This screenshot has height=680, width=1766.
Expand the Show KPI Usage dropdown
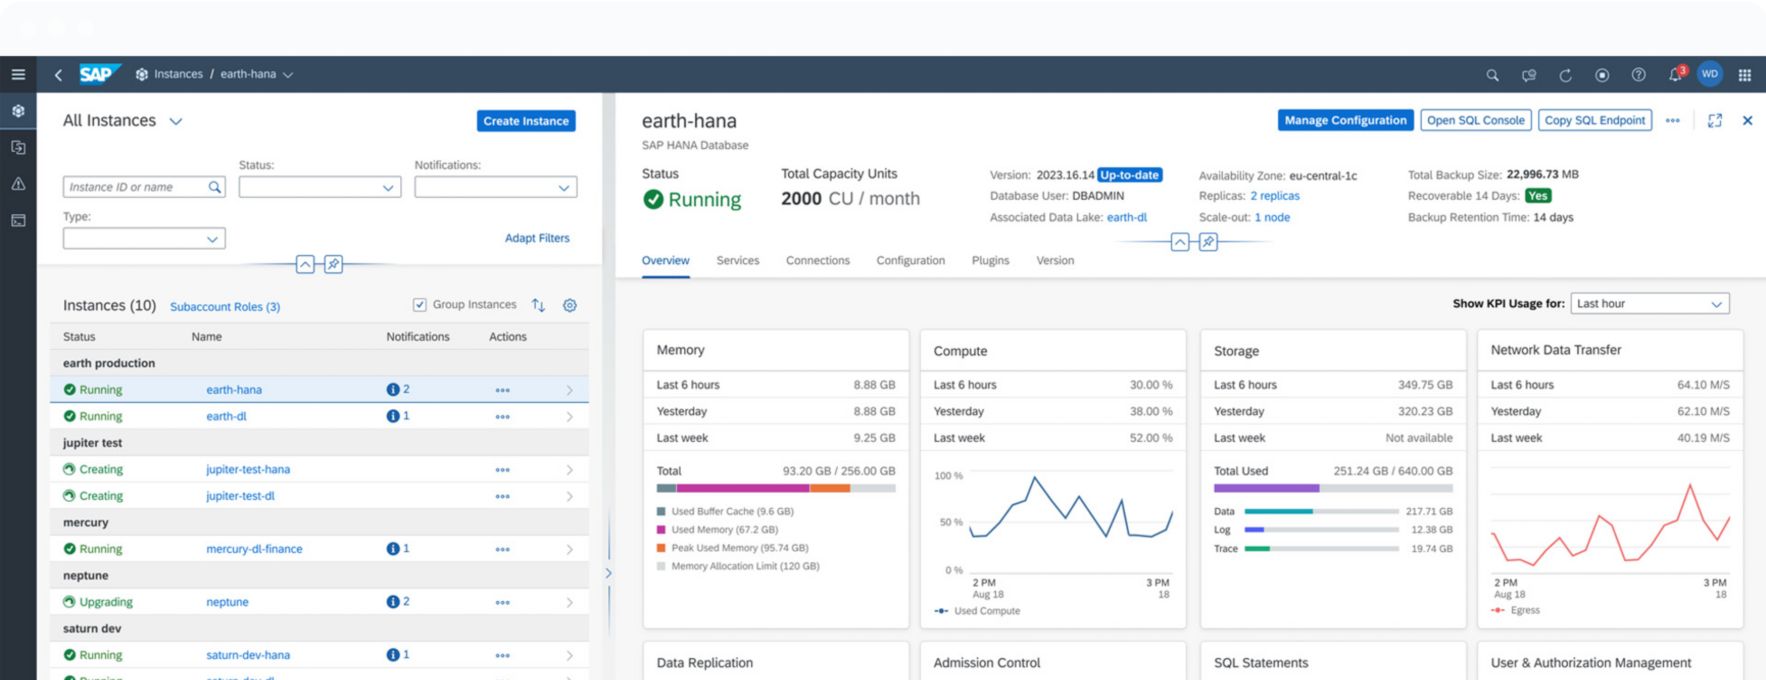pyautogui.click(x=1649, y=304)
